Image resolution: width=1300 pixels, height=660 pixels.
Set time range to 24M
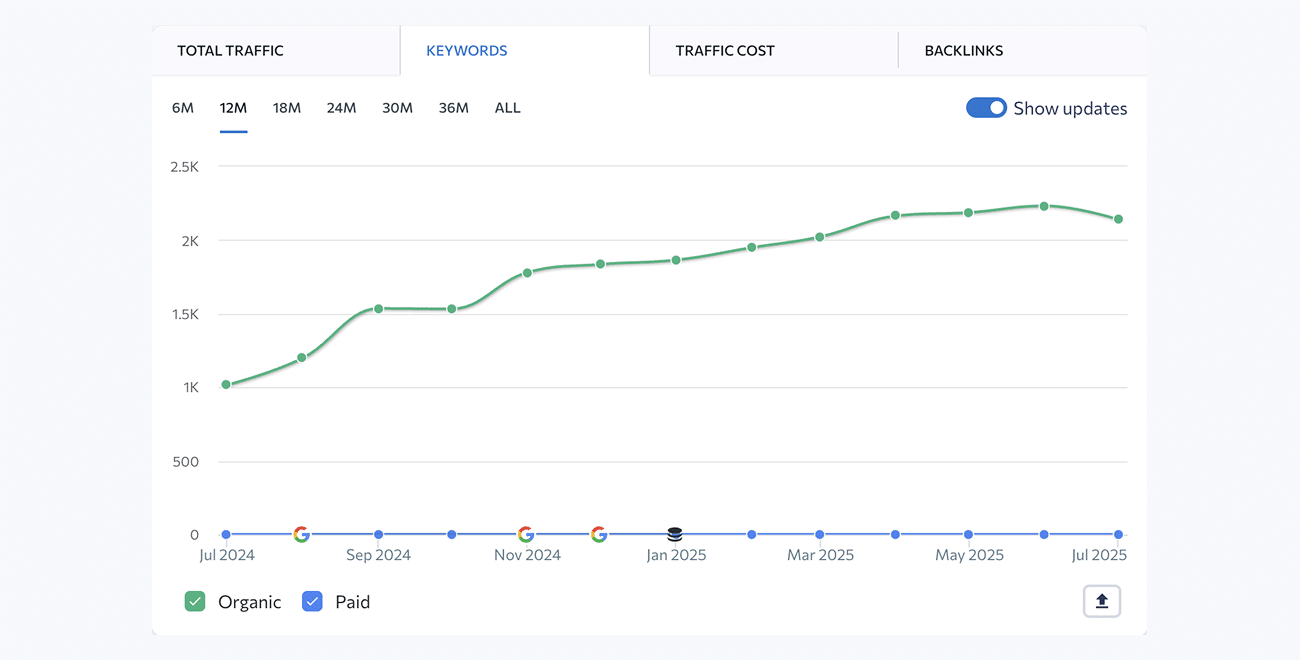341,108
